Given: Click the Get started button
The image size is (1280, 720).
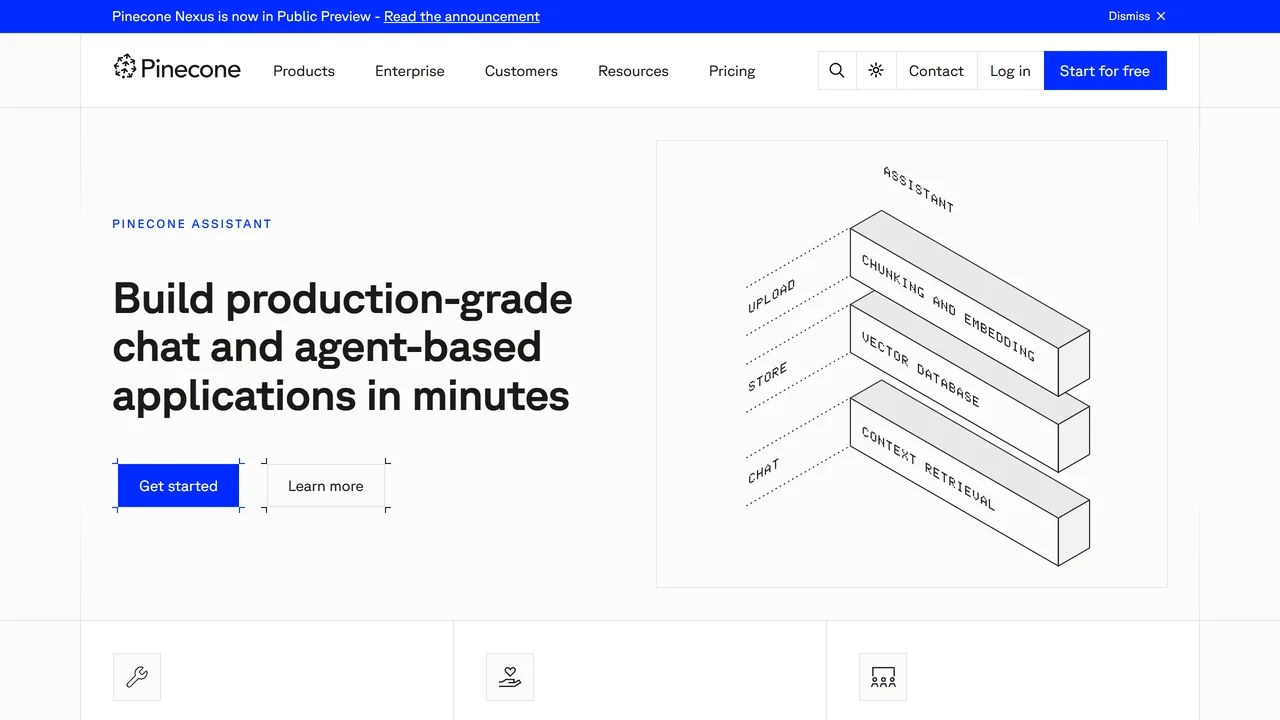Looking at the screenshot, I should point(178,486).
